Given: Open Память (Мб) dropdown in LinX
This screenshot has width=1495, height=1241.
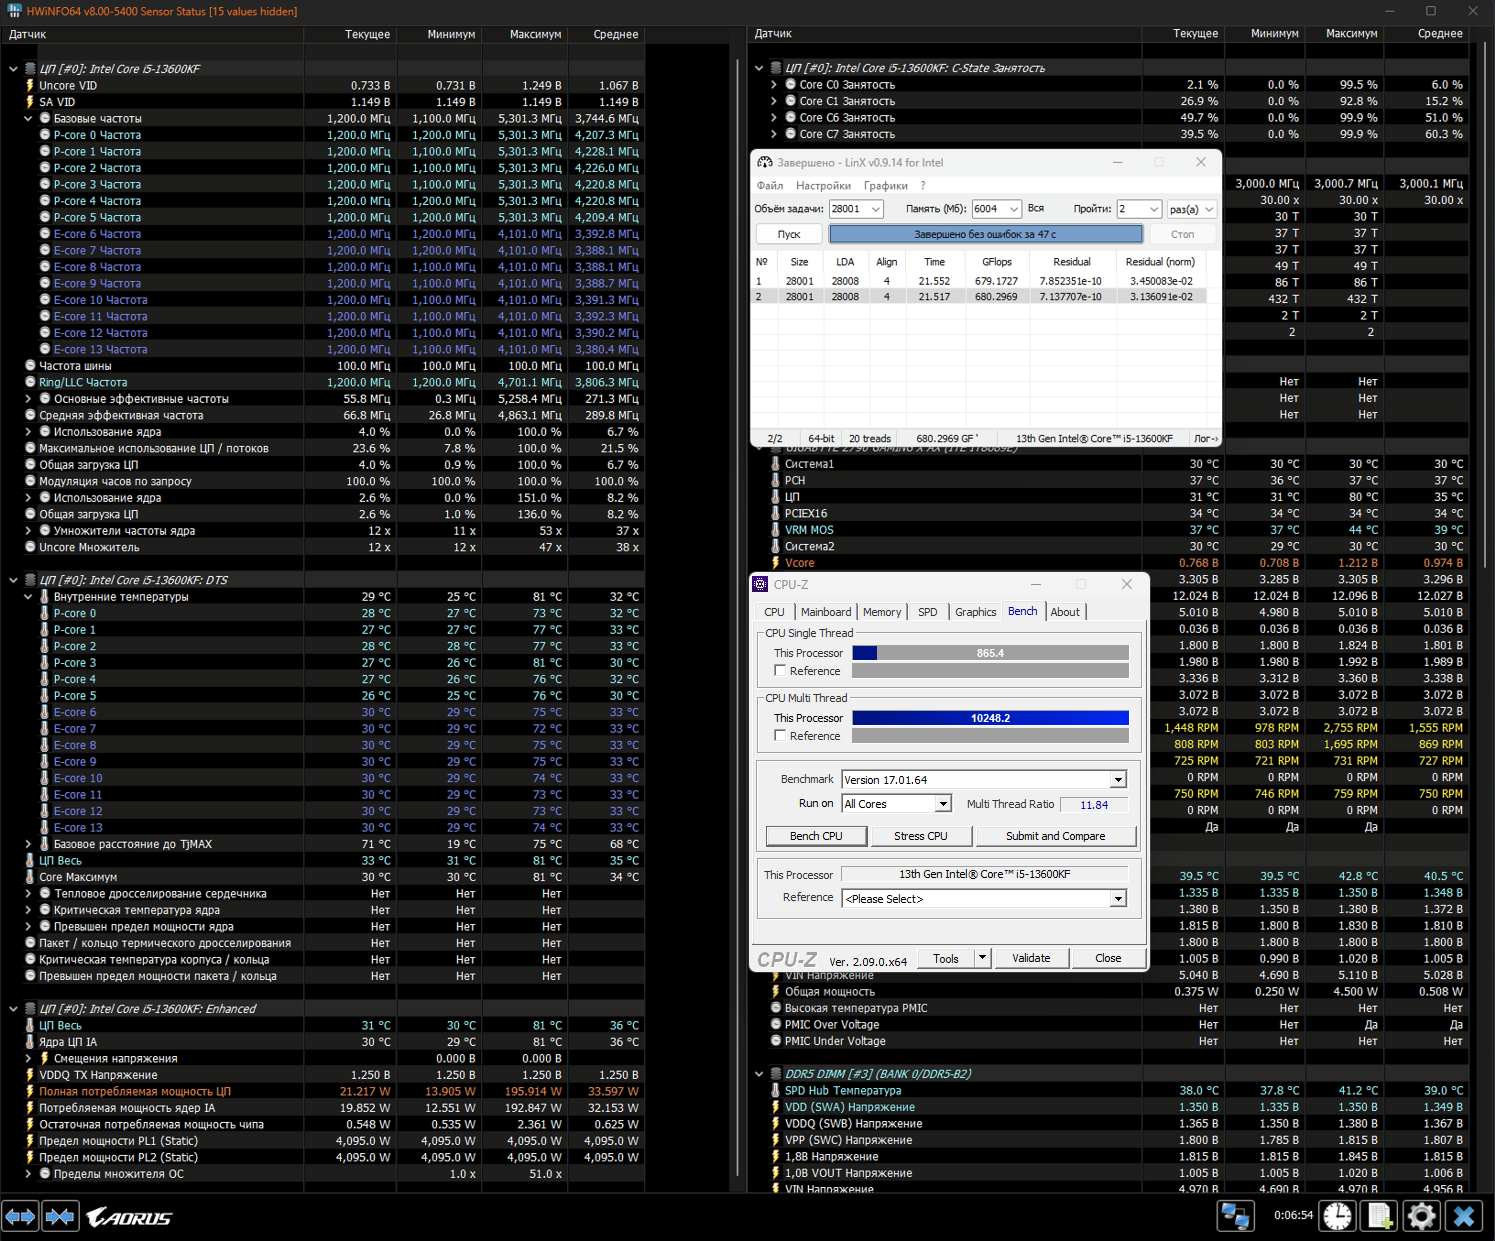Looking at the screenshot, I should (1014, 209).
